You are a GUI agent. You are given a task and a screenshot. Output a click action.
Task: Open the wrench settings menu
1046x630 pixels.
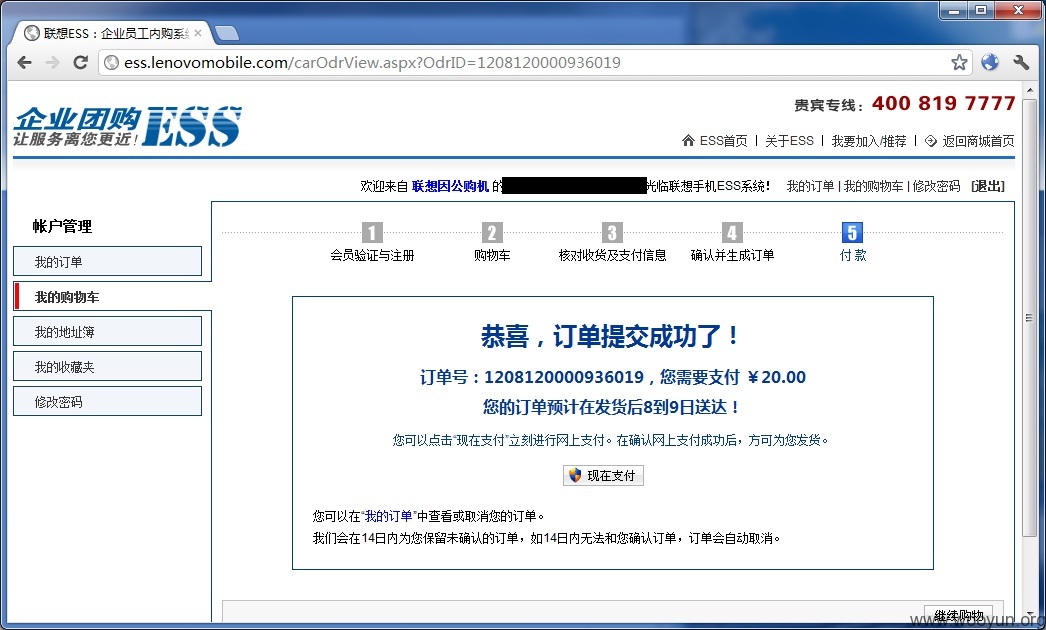click(1021, 63)
